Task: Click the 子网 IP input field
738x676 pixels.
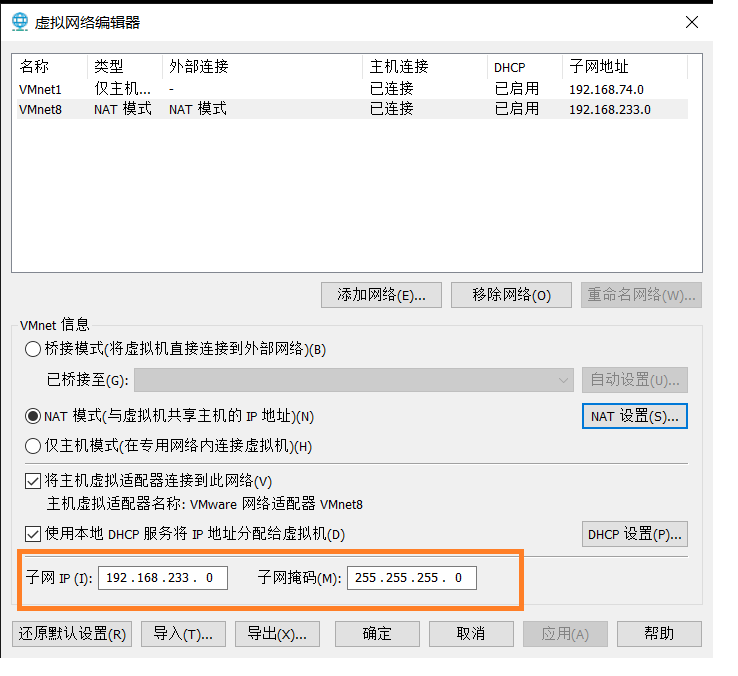Action: pyautogui.click(x=163, y=578)
